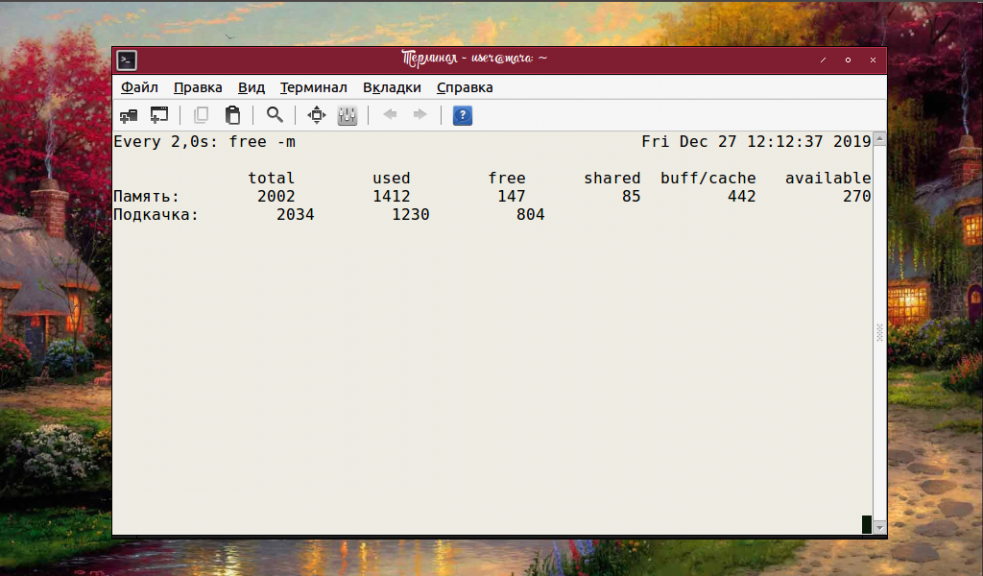Open a new tab via toolbar icon
Image resolution: width=983 pixels, height=576 pixels.
pyautogui.click(x=129, y=115)
